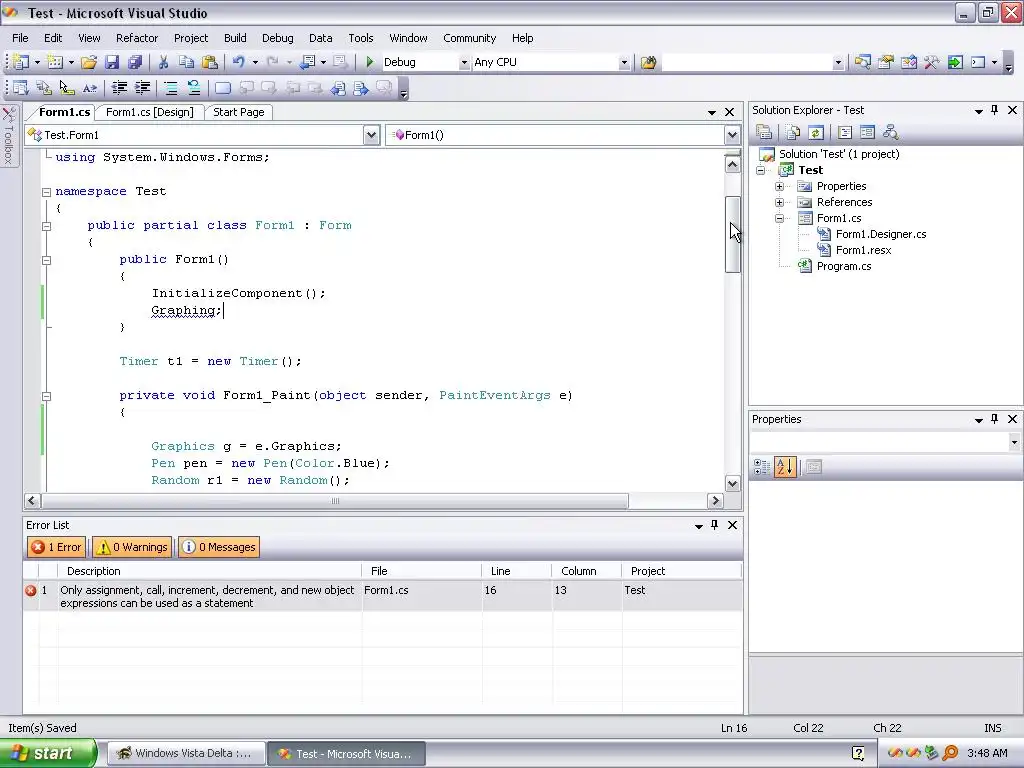Open the Find combo box dropdown arrow
Screen dimensions: 1024x768
[838, 63]
